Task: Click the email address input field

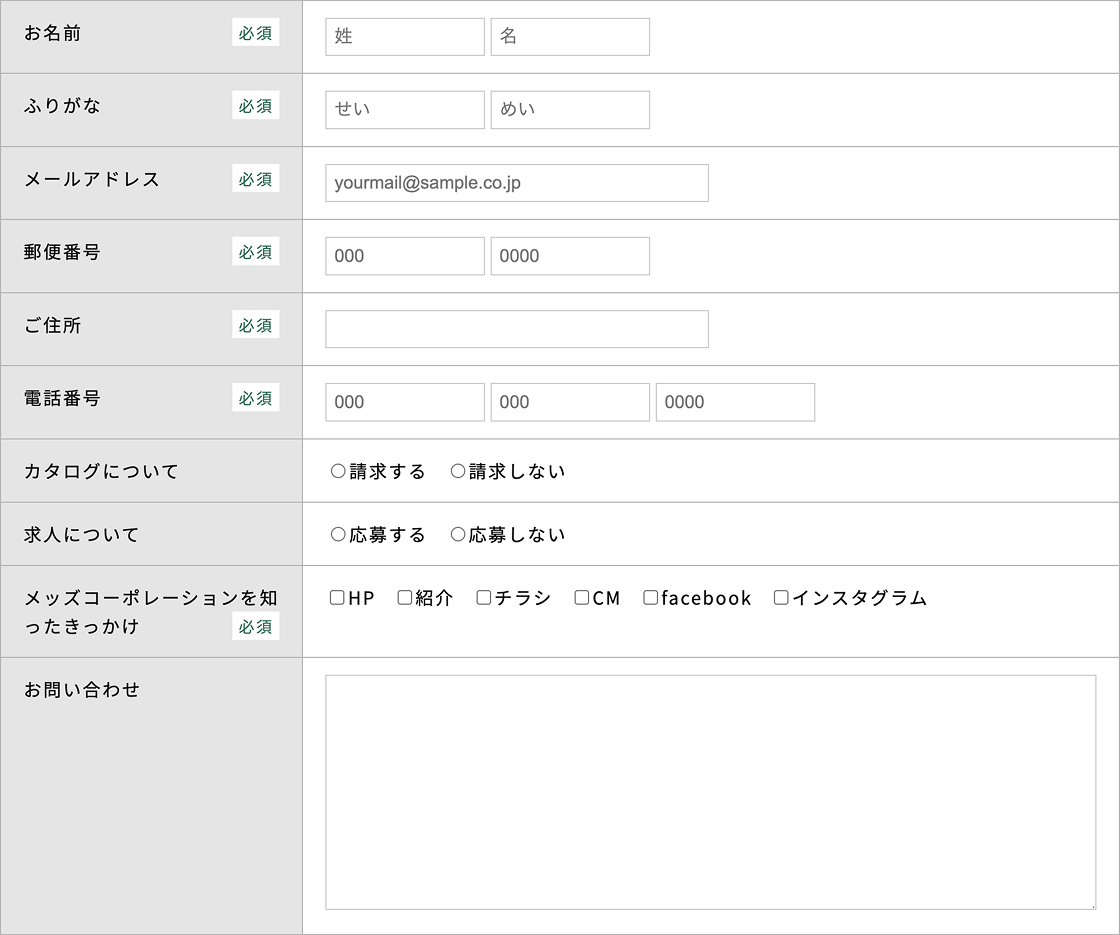Action: (x=516, y=183)
